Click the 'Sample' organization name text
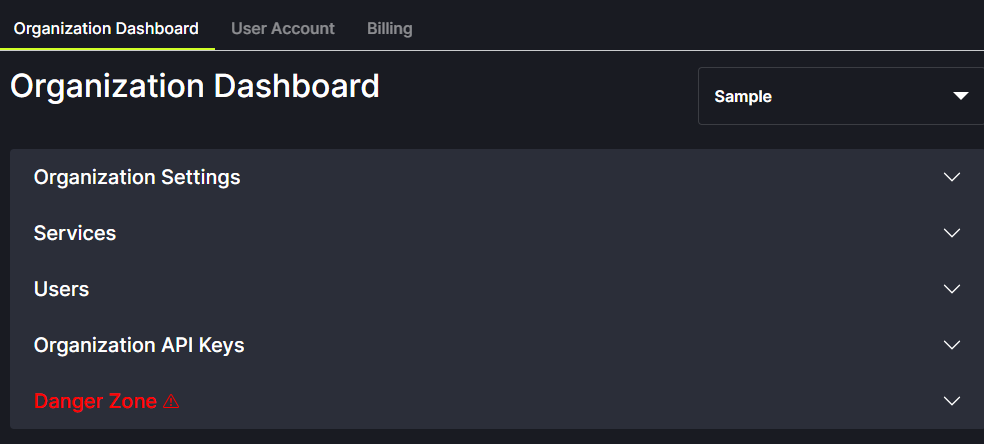The image size is (984, 444). click(743, 97)
